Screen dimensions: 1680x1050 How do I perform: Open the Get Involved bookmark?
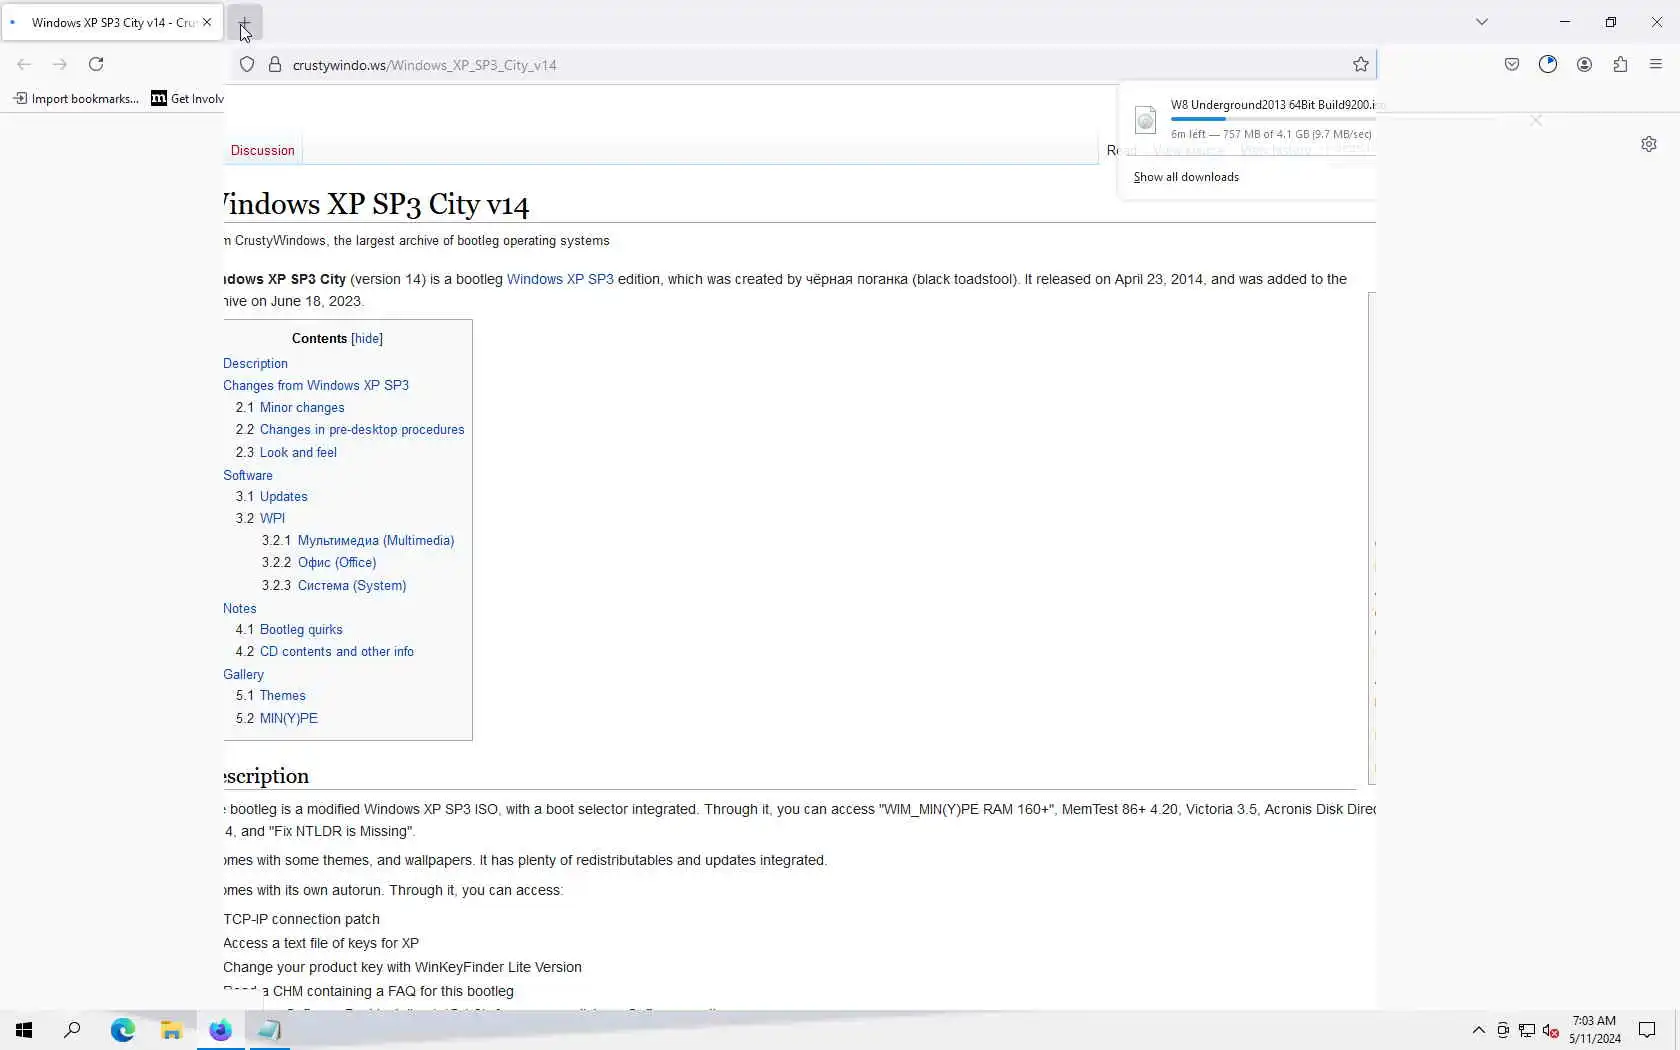coord(188,98)
